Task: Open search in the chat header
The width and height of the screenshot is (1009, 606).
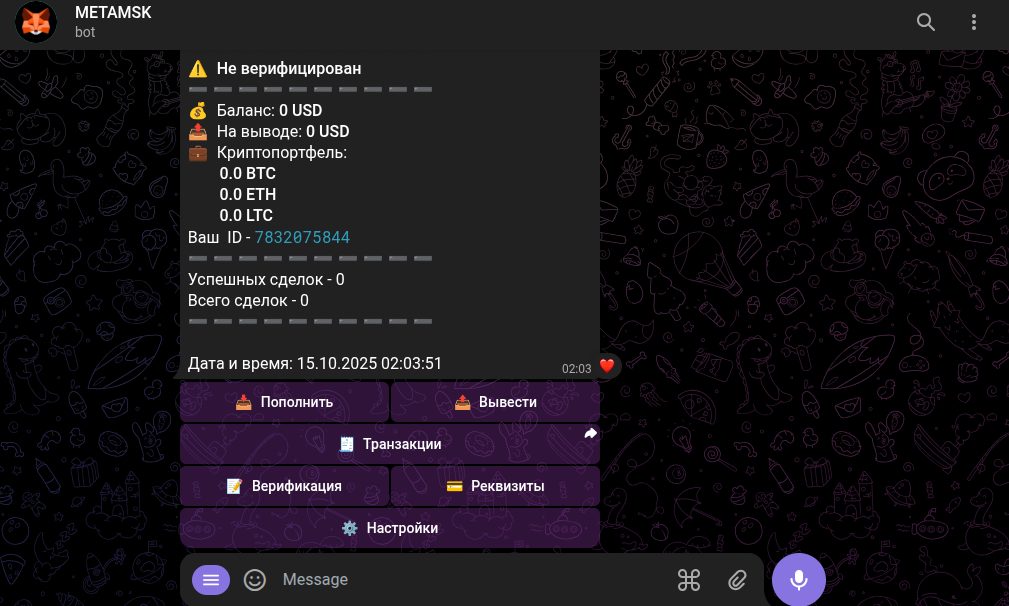Action: point(925,23)
